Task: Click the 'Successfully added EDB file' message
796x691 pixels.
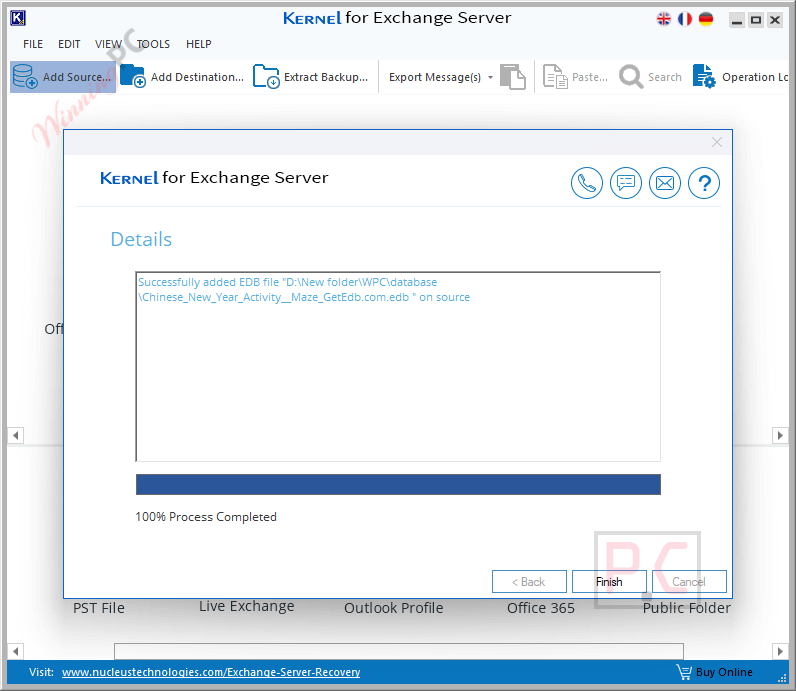Action: [x=304, y=289]
